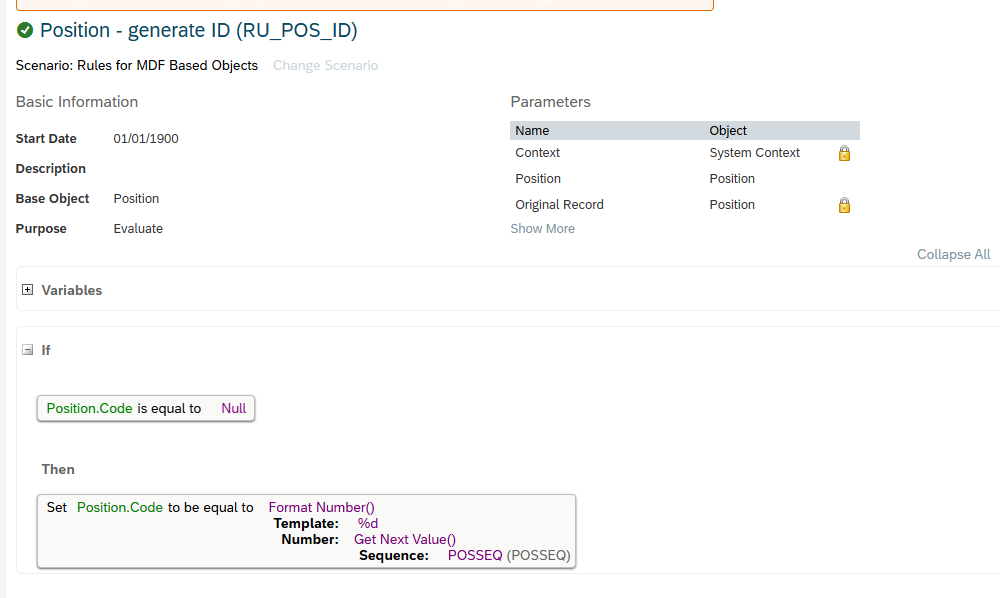The image size is (1000, 598).
Task: Click the Null value in condition
Action: click(x=234, y=408)
